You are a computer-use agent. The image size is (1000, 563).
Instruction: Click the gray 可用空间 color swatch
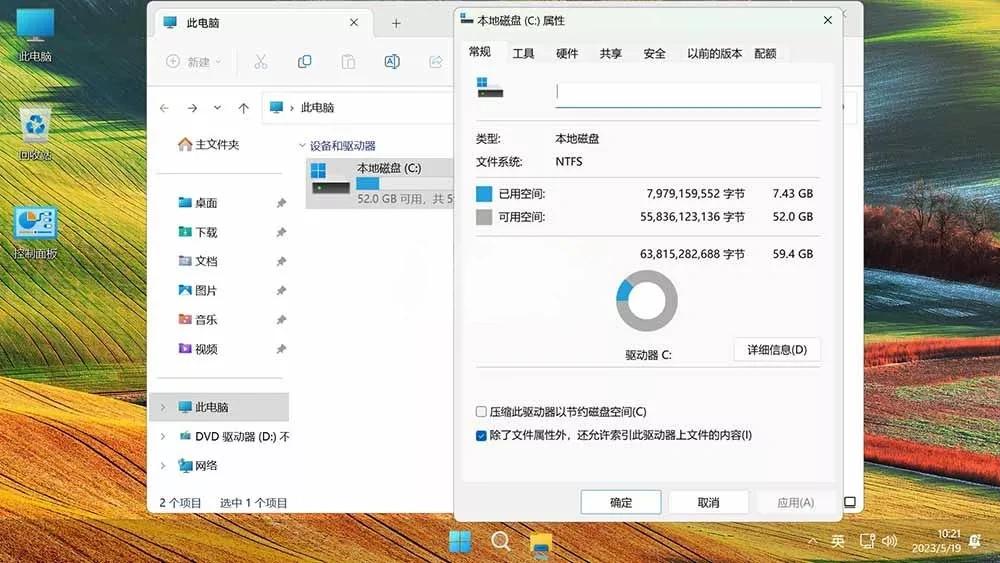pyautogui.click(x=484, y=217)
